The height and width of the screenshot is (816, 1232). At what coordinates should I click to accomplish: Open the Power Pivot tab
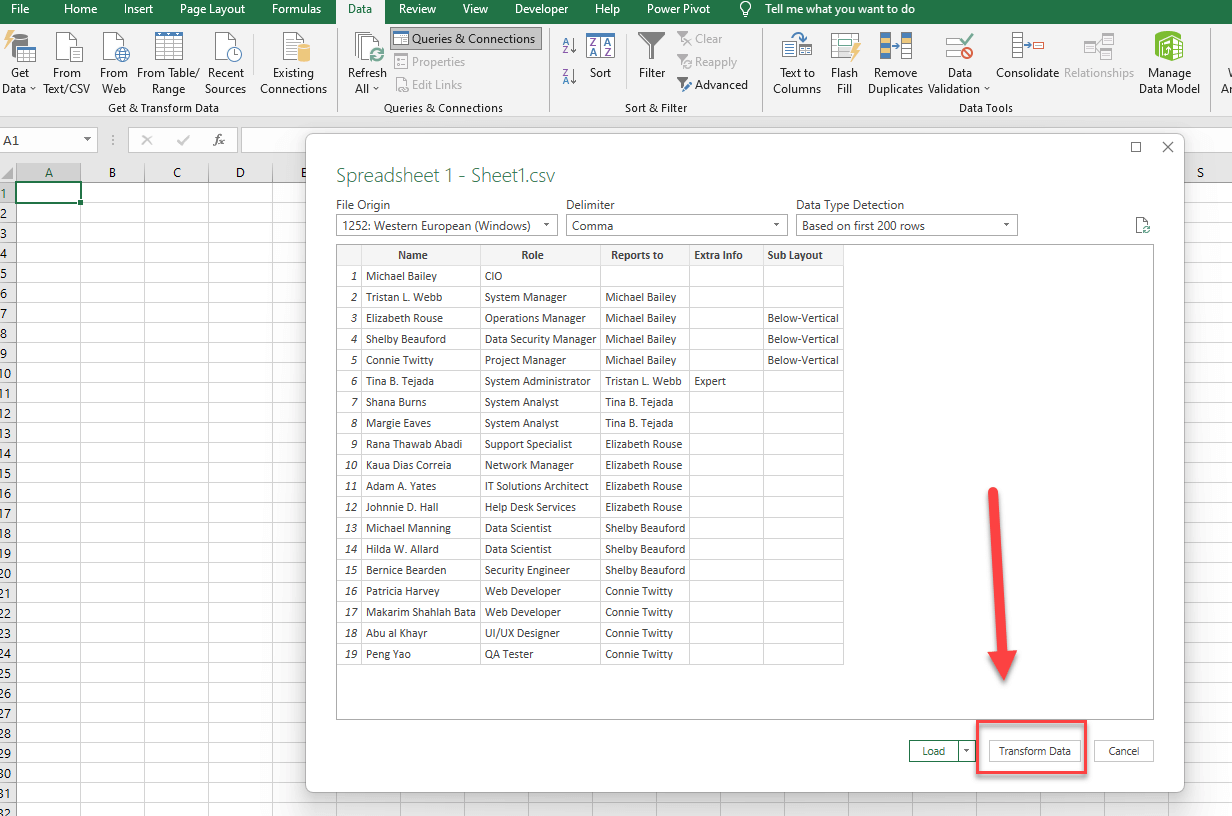pyautogui.click(x=677, y=11)
